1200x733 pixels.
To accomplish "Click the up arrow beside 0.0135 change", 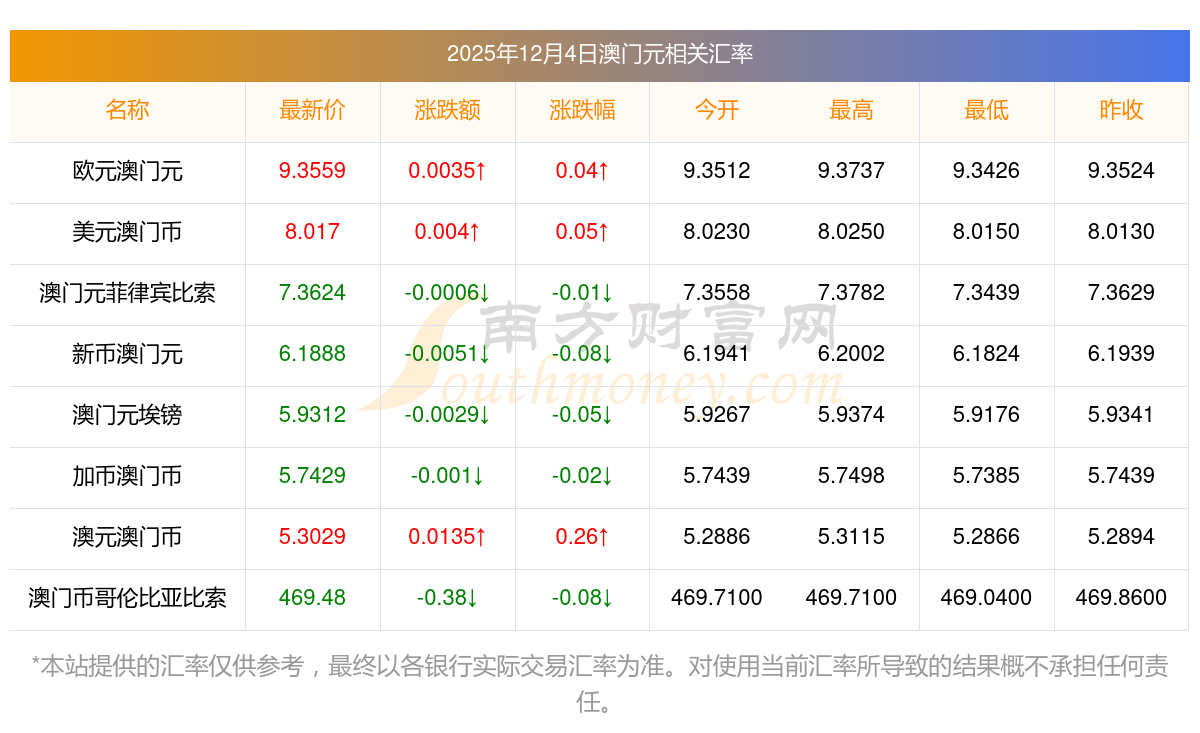I will pyautogui.click(x=481, y=537).
